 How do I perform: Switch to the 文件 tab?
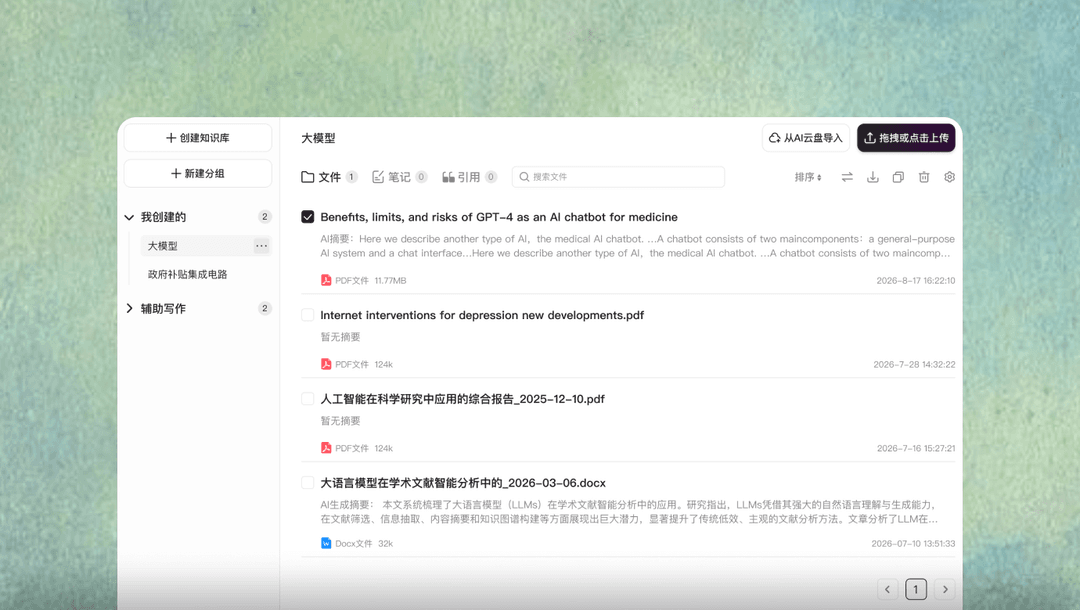(329, 177)
